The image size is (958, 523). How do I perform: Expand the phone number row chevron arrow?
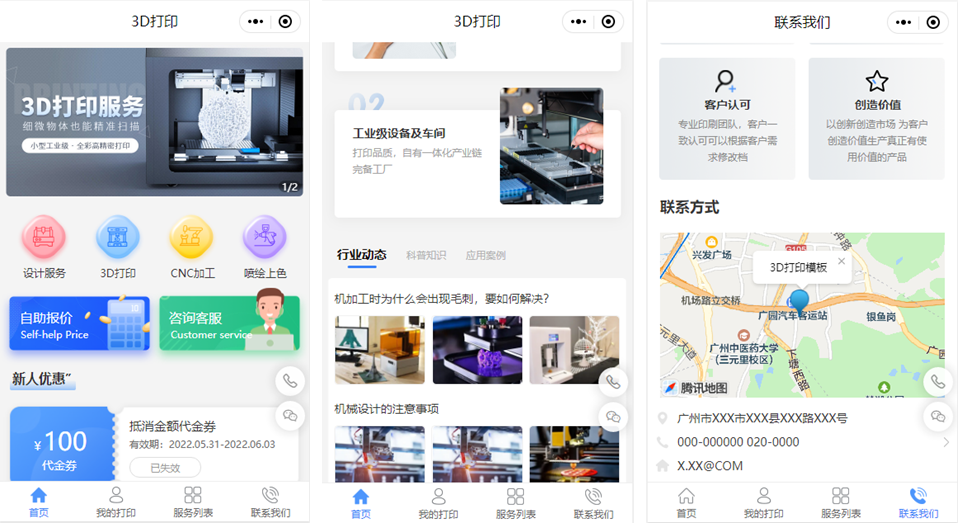tap(946, 442)
